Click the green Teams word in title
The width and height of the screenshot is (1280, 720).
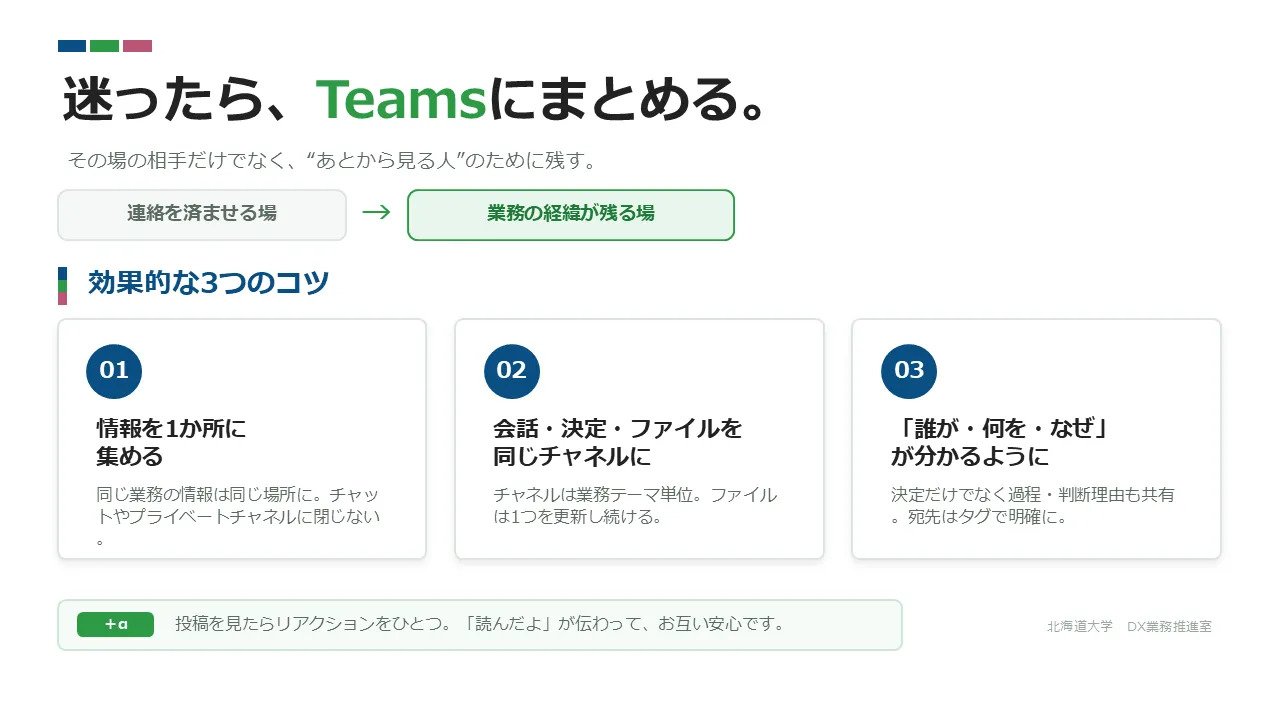point(401,100)
